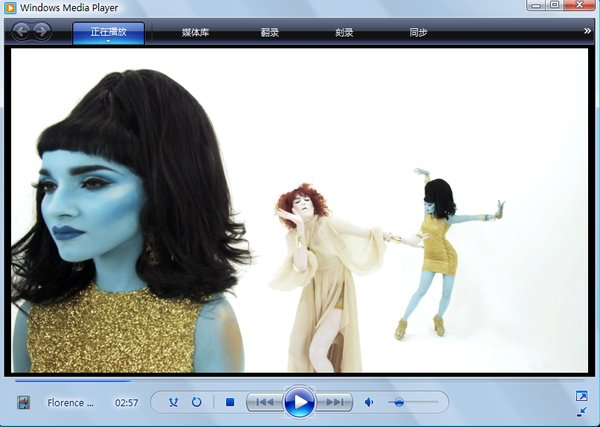
Task: Click the Back navigation arrow
Action: click(21, 32)
